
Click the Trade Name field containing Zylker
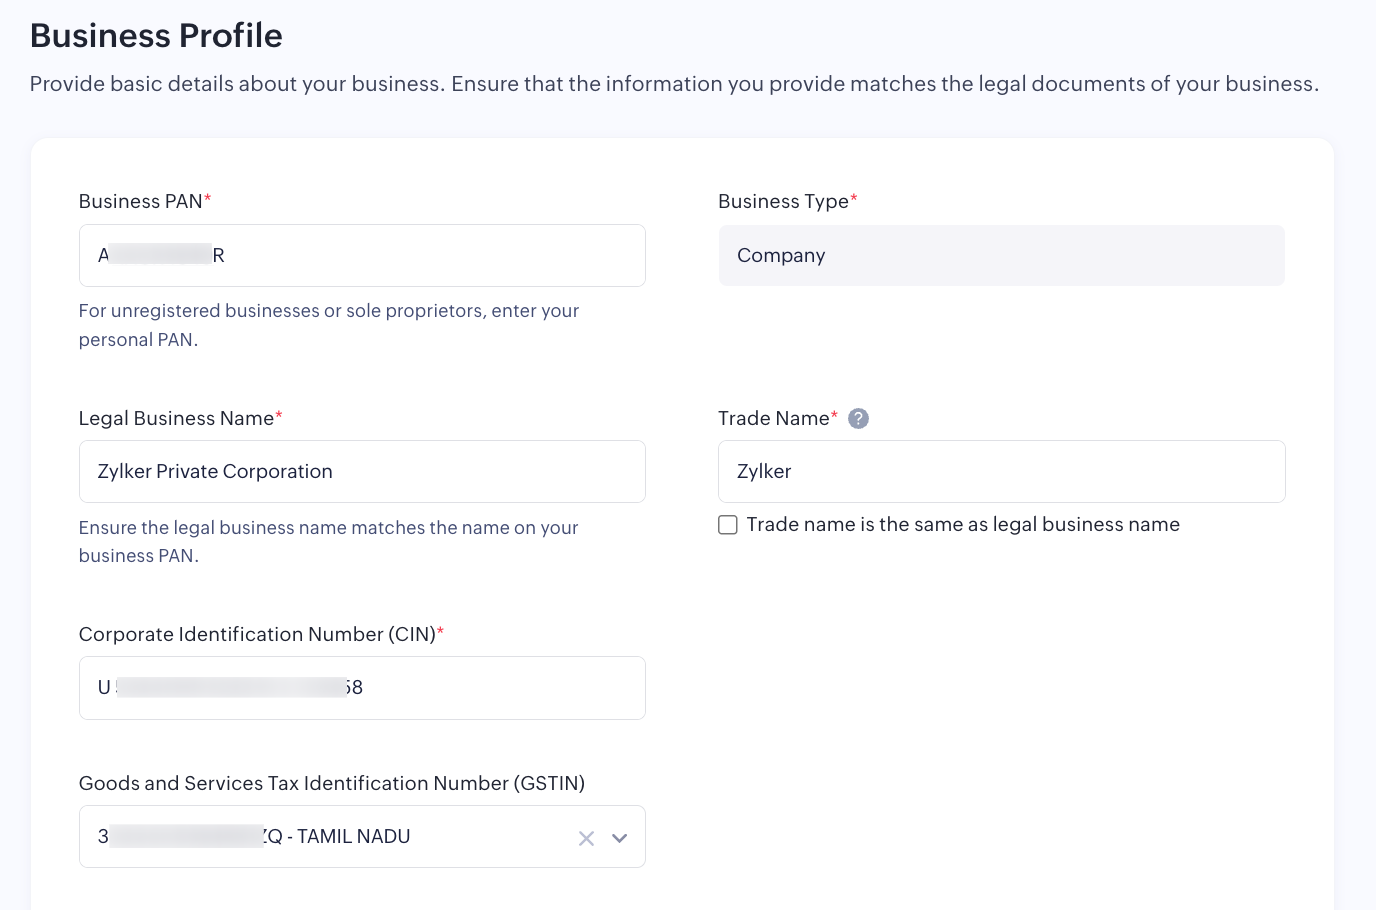tap(1001, 472)
